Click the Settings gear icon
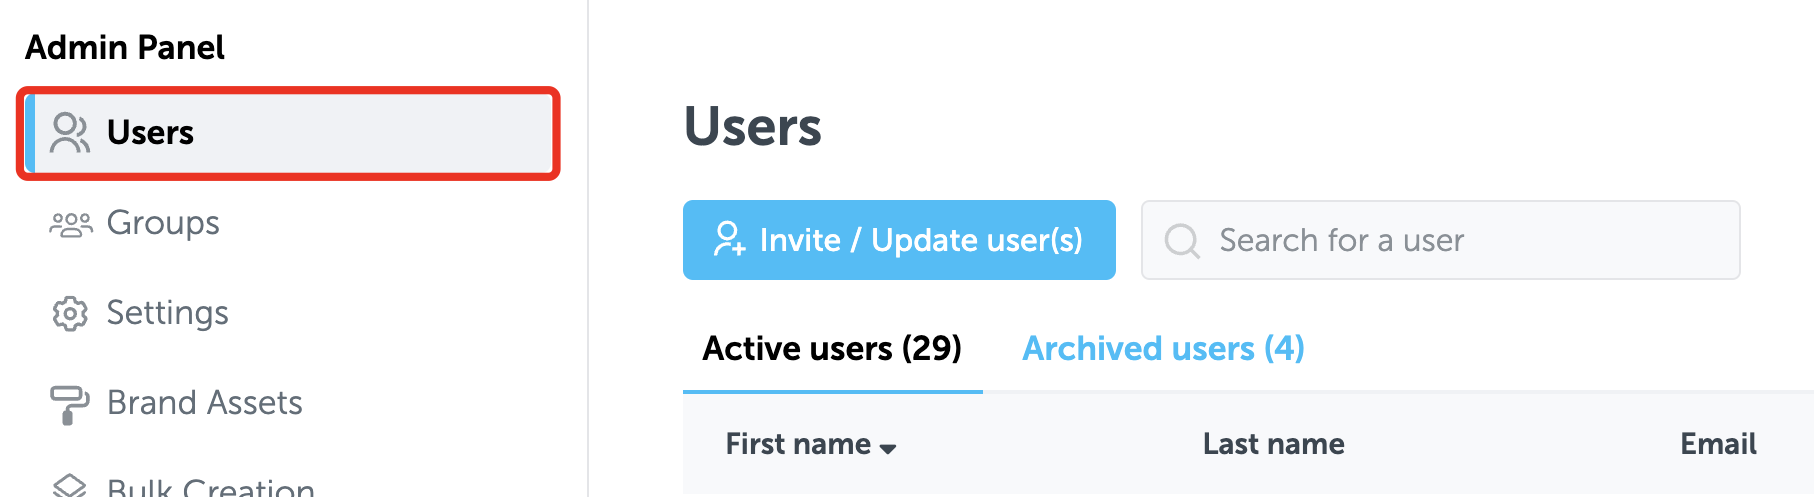Image resolution: width=1814 pixels, height=497 pixels. point(70,314)
